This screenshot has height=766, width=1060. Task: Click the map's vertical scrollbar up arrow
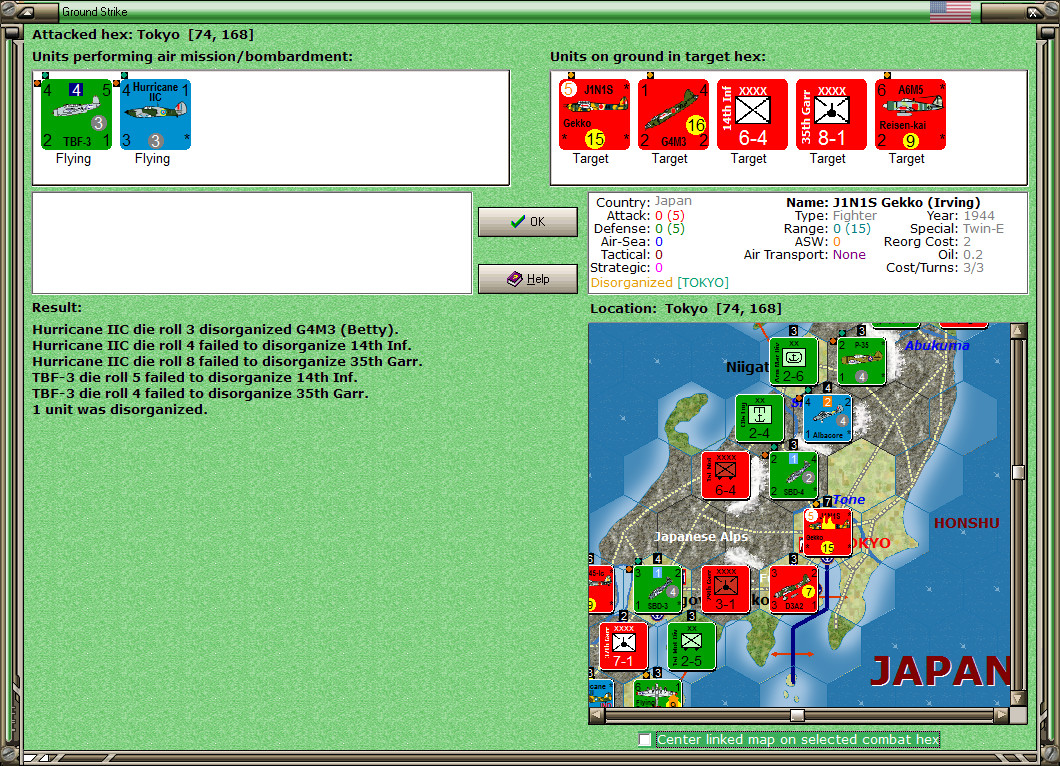1018,331
